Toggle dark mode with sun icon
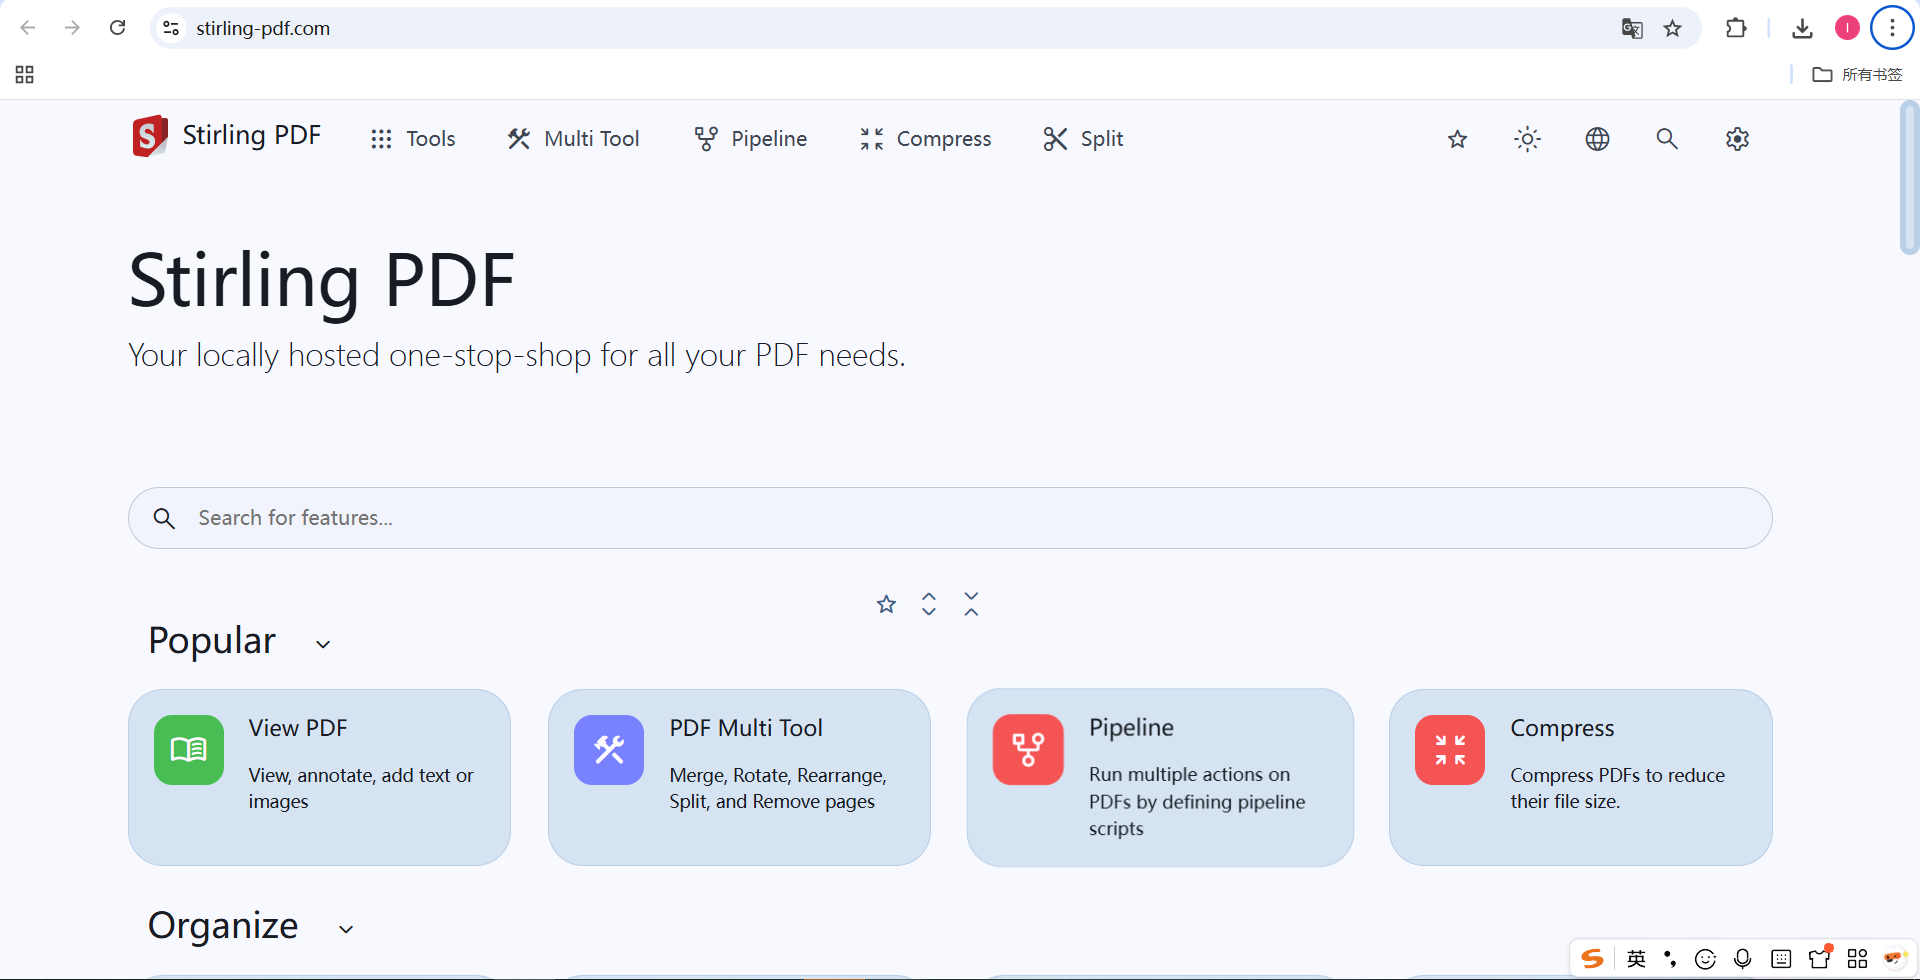The image size is (1920, 980). 1527,139
